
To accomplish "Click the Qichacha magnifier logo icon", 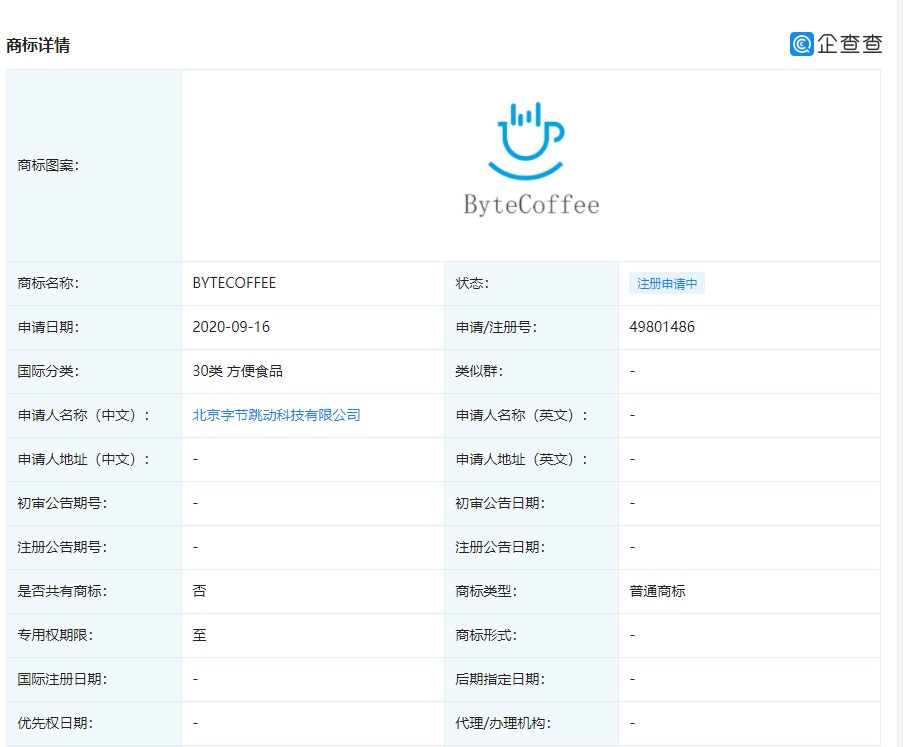I will pos(801,44).
